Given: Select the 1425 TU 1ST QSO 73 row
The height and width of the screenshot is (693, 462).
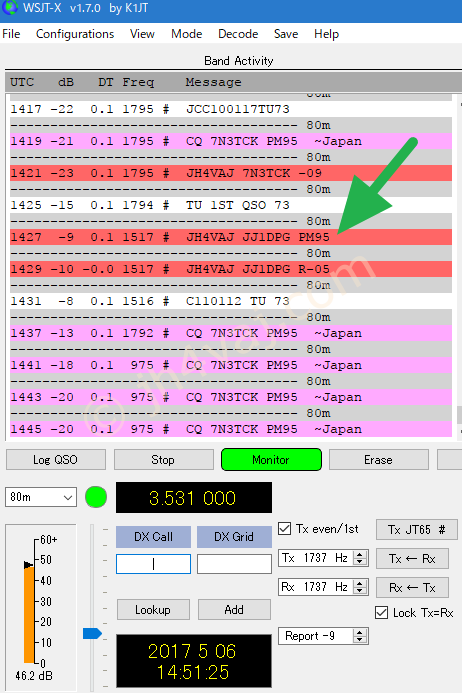Looking at the screenshot, I should coord(231,205).
